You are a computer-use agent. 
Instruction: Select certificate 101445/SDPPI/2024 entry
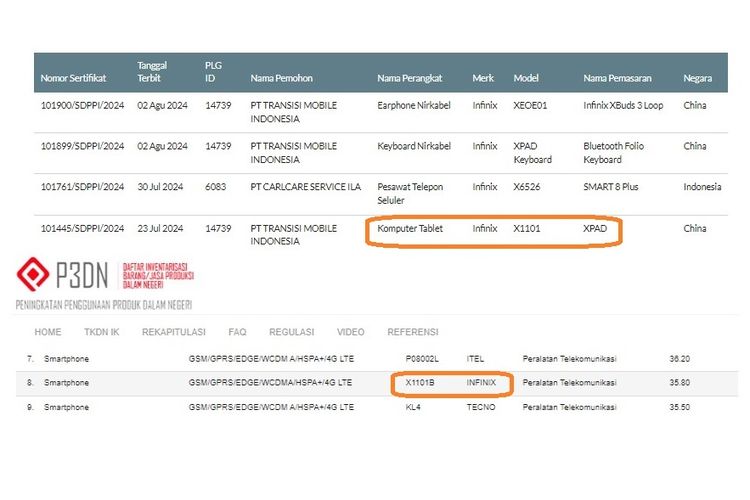coord(82,229)
